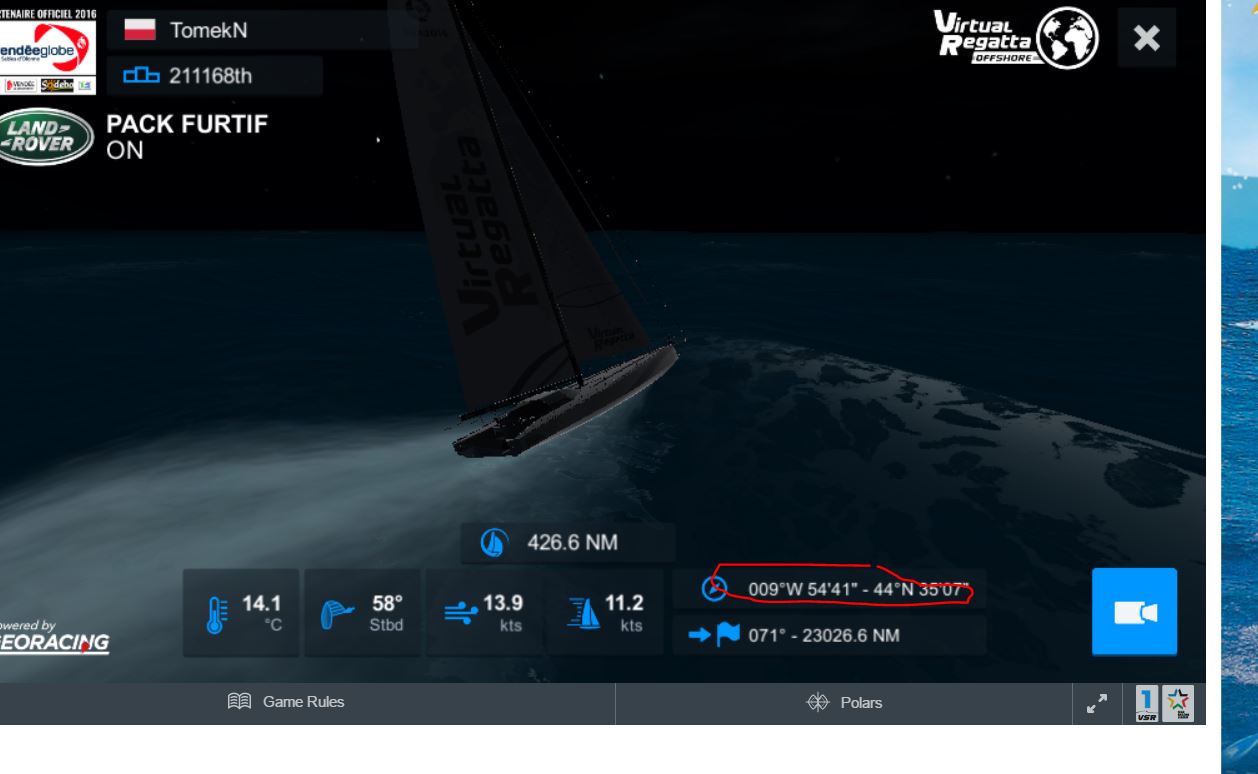Click the VSR badge icon in the bottom bar
The image size is (1258, 774).
click(x=1147, y=703)
